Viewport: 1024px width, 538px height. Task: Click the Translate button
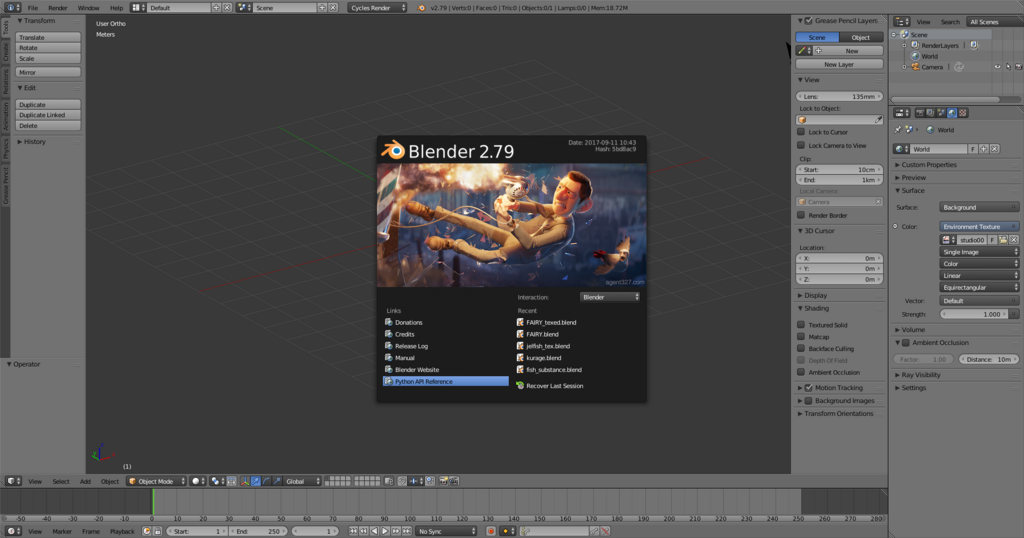point(48,37)
